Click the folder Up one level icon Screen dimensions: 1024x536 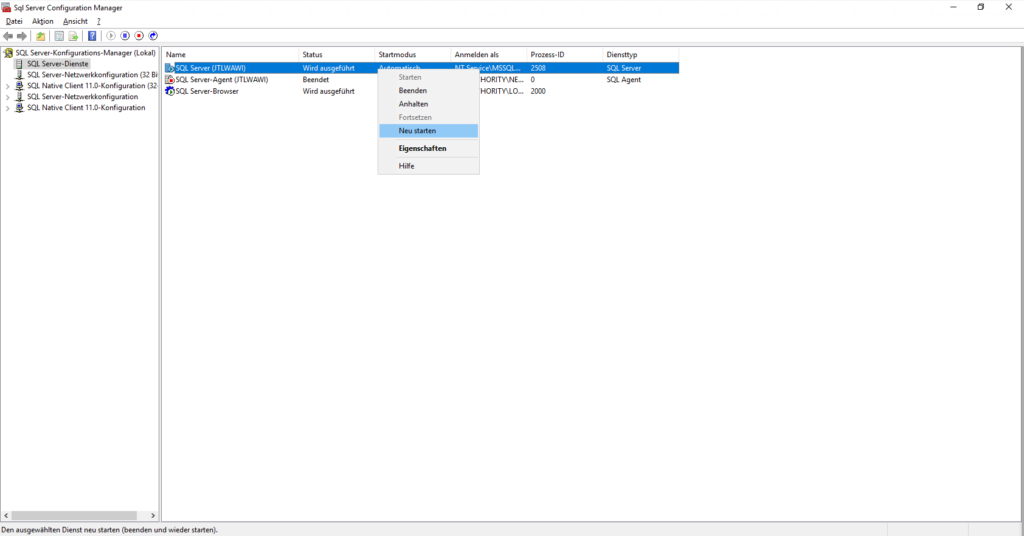[40, 36]
